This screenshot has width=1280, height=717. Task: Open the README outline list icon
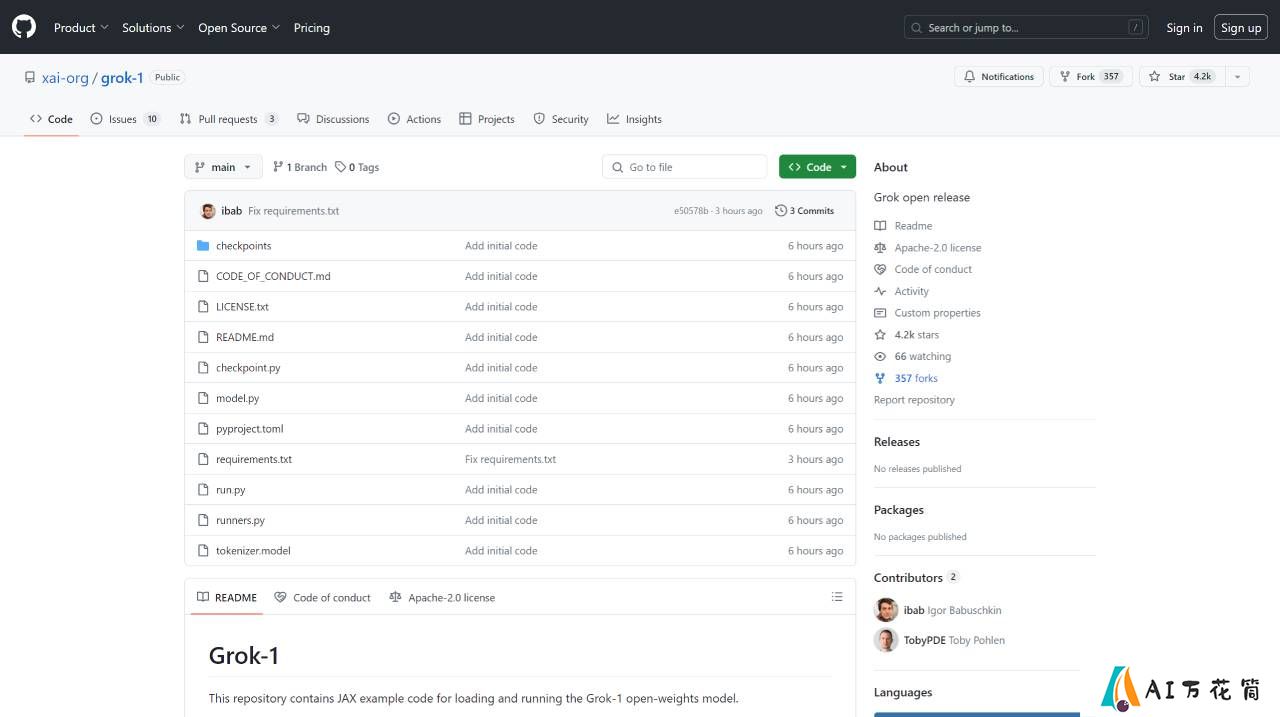pyautogui.click(x=837, y=597)
